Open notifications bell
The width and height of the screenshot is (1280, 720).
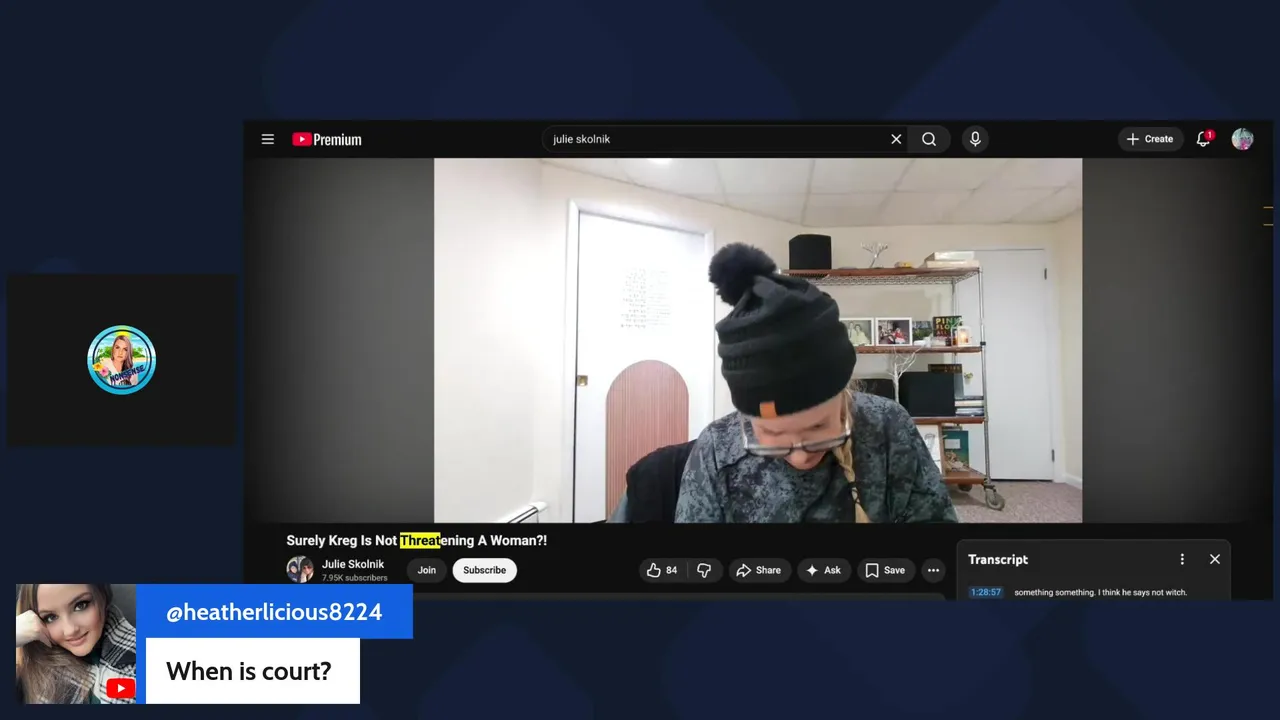[1204, 139]
